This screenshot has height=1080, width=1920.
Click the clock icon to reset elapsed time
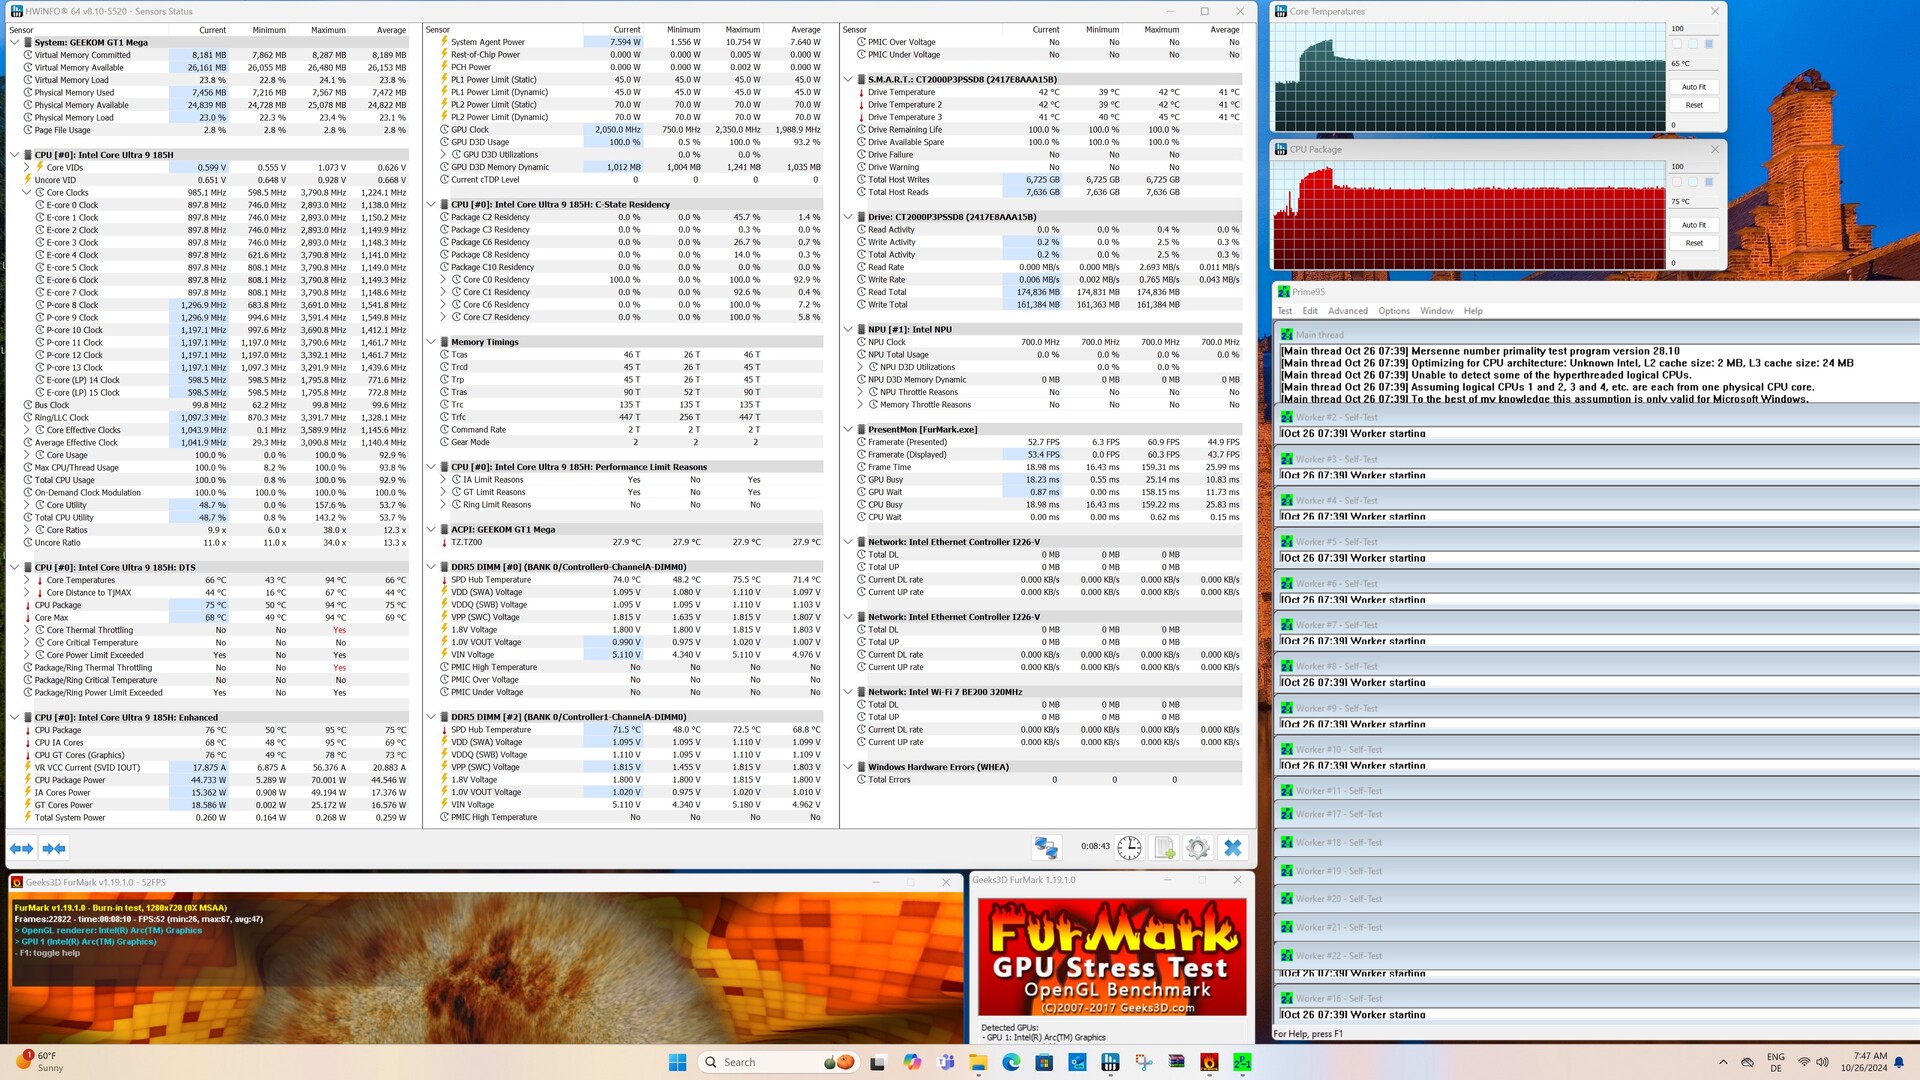(1129, 848)
